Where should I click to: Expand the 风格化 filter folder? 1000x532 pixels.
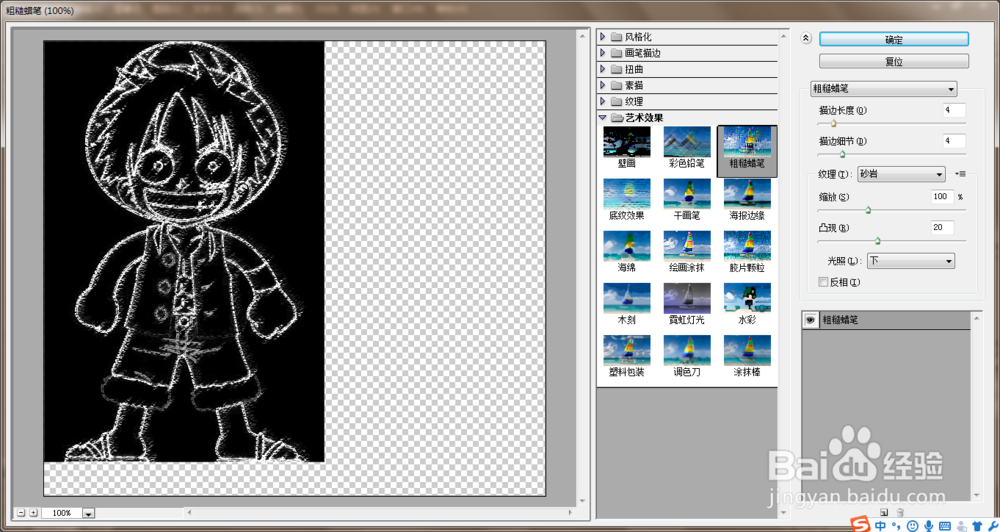pos(603,37)
